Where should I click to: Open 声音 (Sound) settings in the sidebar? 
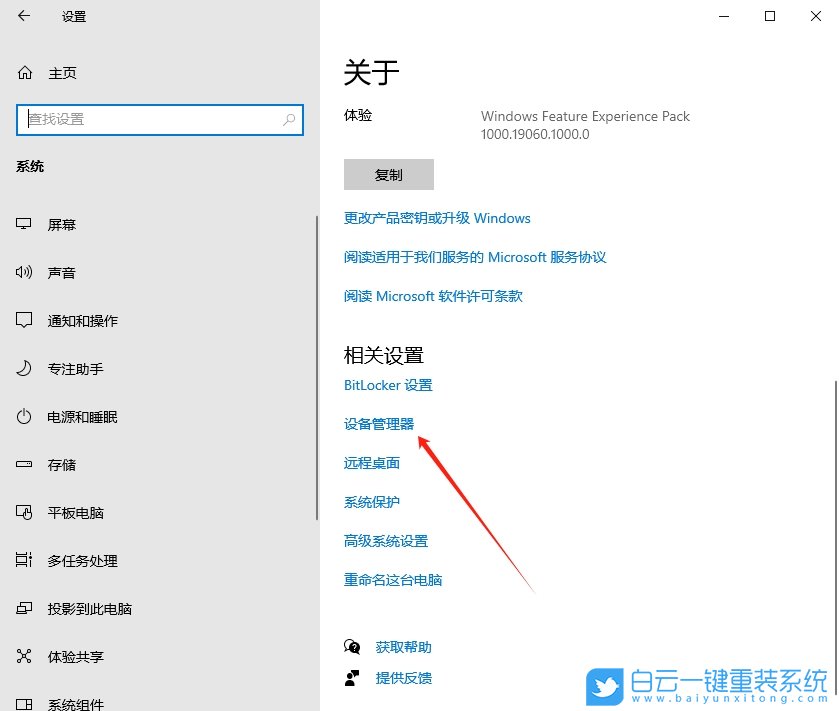click(62, 272)
